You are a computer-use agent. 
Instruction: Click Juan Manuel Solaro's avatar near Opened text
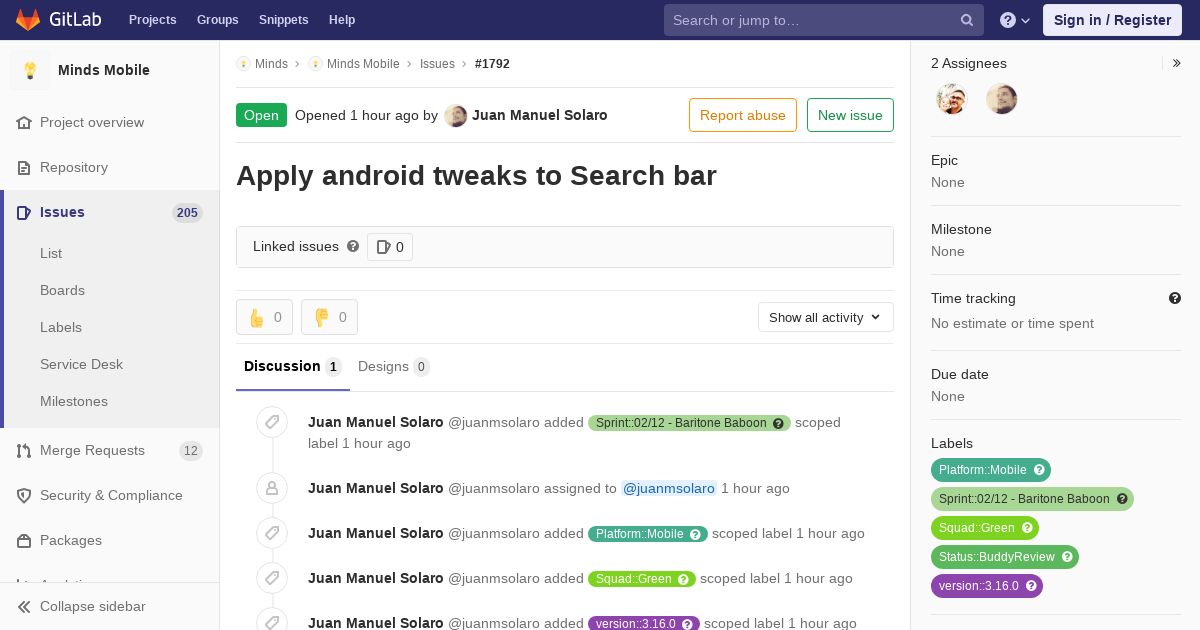click(456, 115)
